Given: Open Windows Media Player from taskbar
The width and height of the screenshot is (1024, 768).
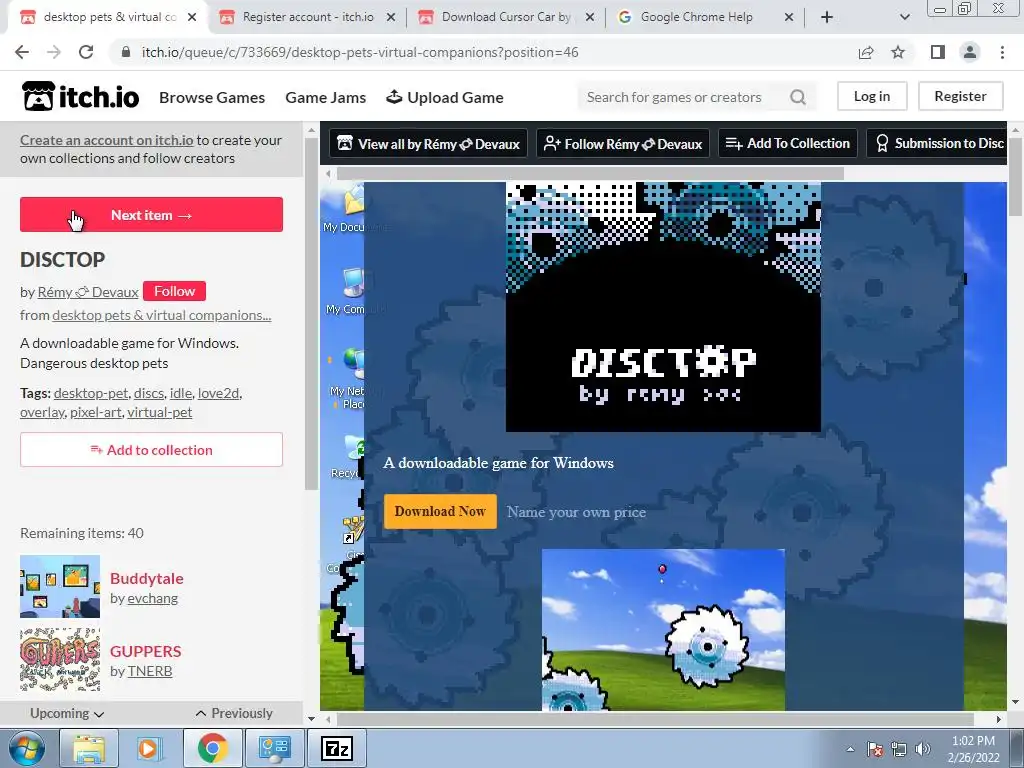Looking at the screenshot, I should coord(150,748).
